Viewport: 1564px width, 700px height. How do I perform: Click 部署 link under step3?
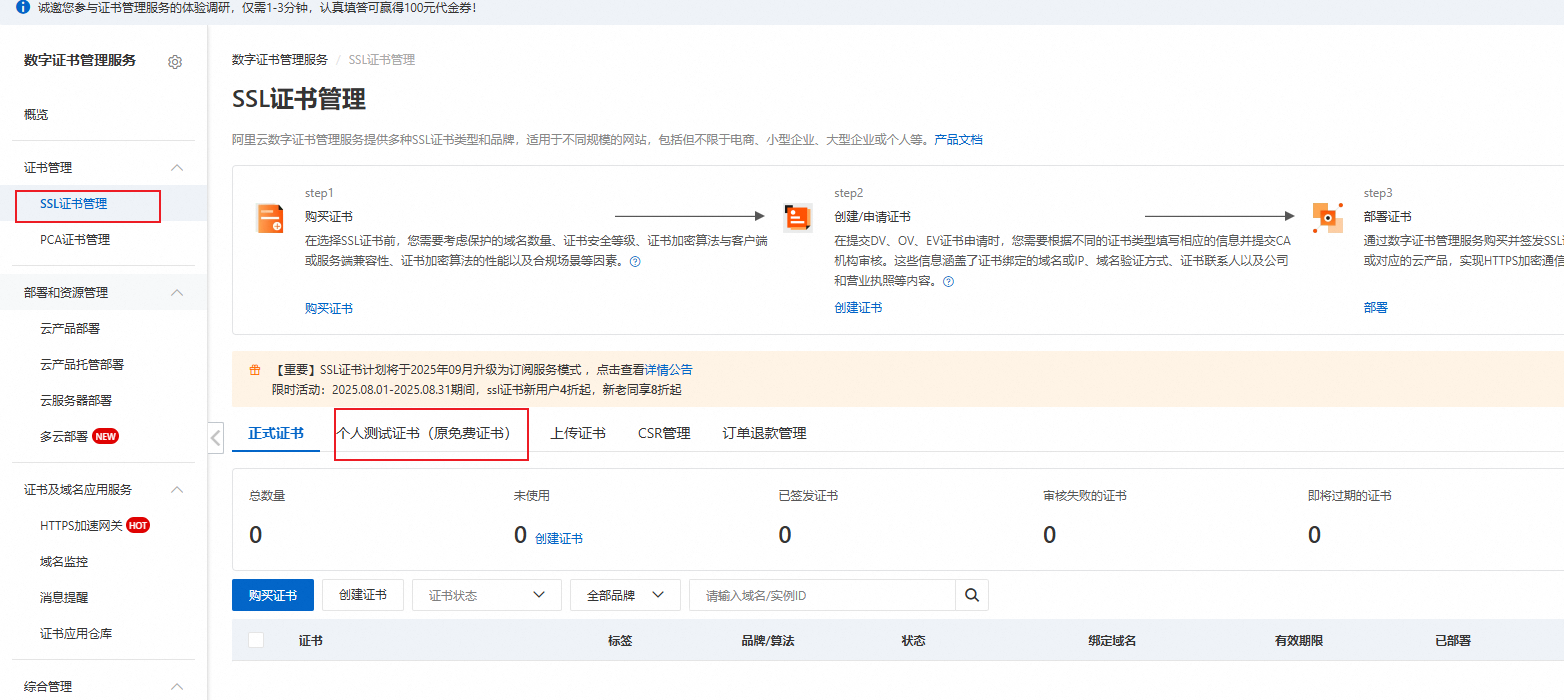tap(1376, 308)
